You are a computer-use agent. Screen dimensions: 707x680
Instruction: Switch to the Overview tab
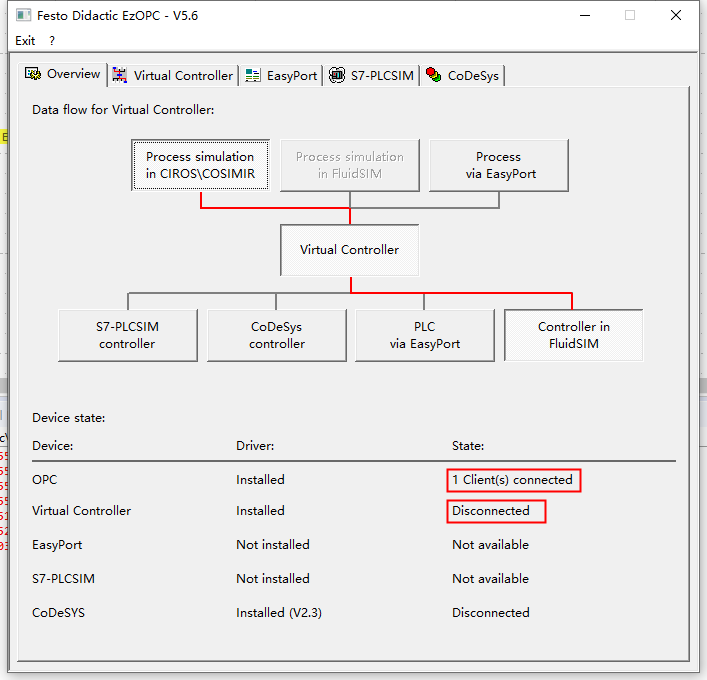point(63,74)
